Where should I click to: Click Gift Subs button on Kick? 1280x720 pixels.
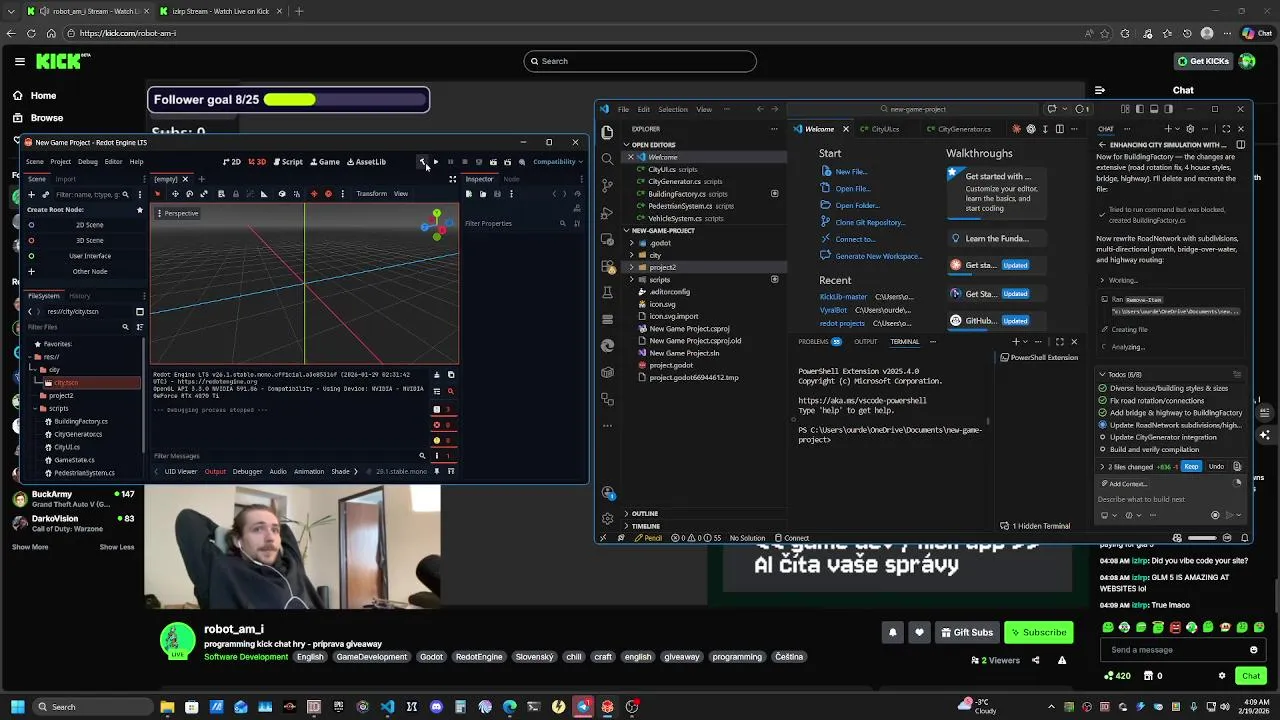click(966, 632)
